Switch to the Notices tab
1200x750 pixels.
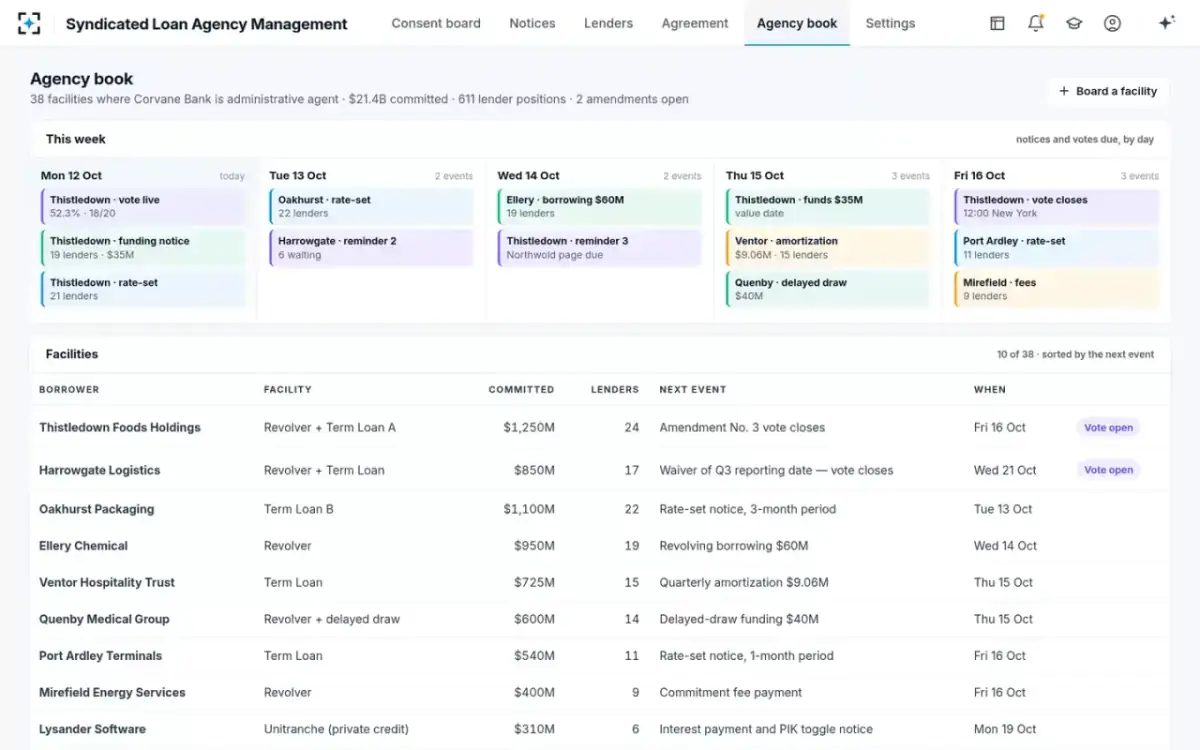532,23
